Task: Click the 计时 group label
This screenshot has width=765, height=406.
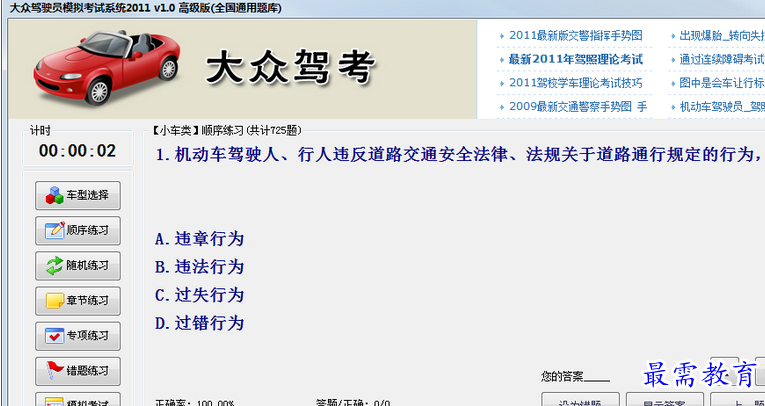Action: point(40,131)
